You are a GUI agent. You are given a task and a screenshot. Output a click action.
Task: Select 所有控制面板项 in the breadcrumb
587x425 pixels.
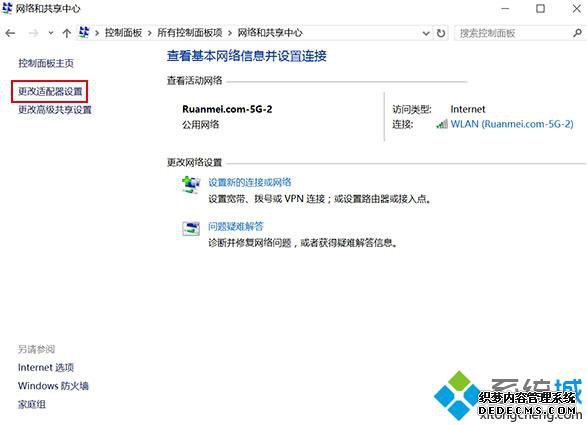189,33
